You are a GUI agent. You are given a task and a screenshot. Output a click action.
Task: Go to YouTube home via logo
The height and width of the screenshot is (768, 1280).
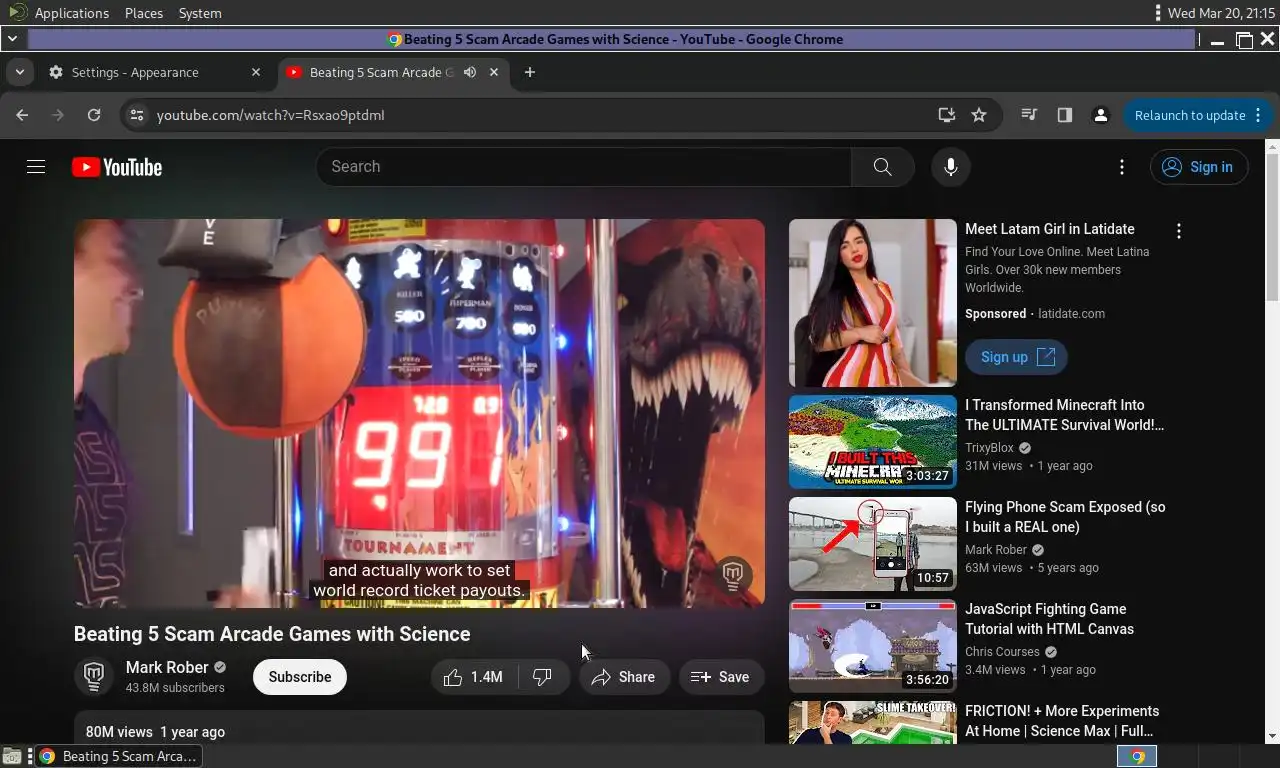coord(117,167)
